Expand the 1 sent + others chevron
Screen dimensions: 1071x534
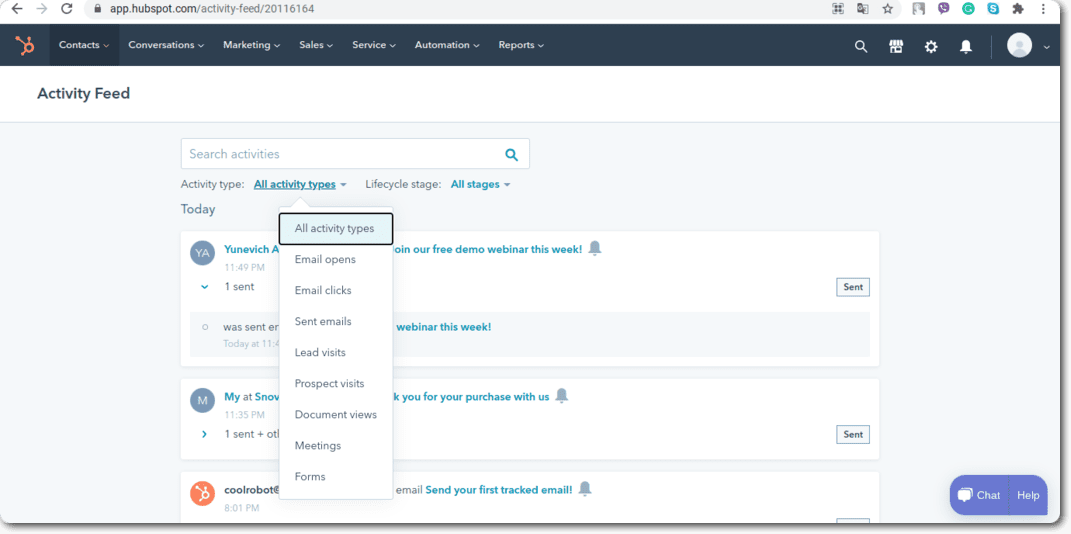pos(204,434)
